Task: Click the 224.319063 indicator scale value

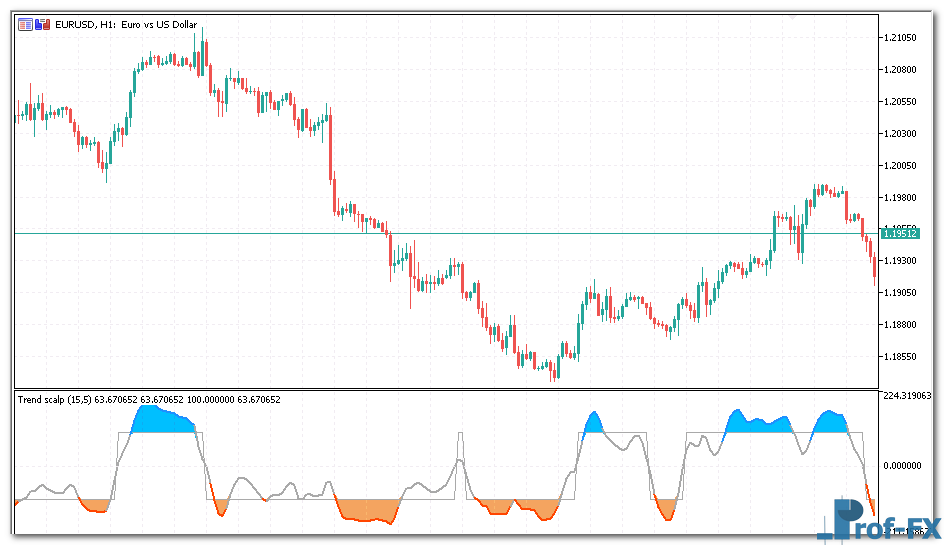Action: 909,395
